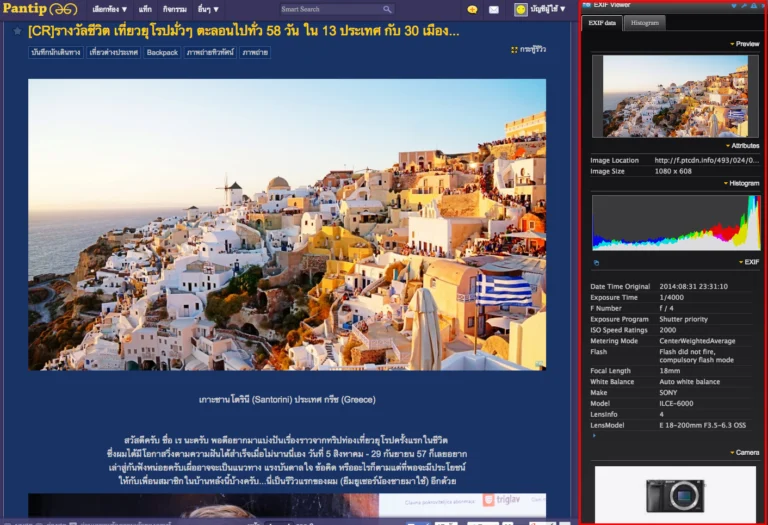Click the ภาพถ่ายทิวทัศน์ tag
768x525 pixels.
tap(210, 52)
